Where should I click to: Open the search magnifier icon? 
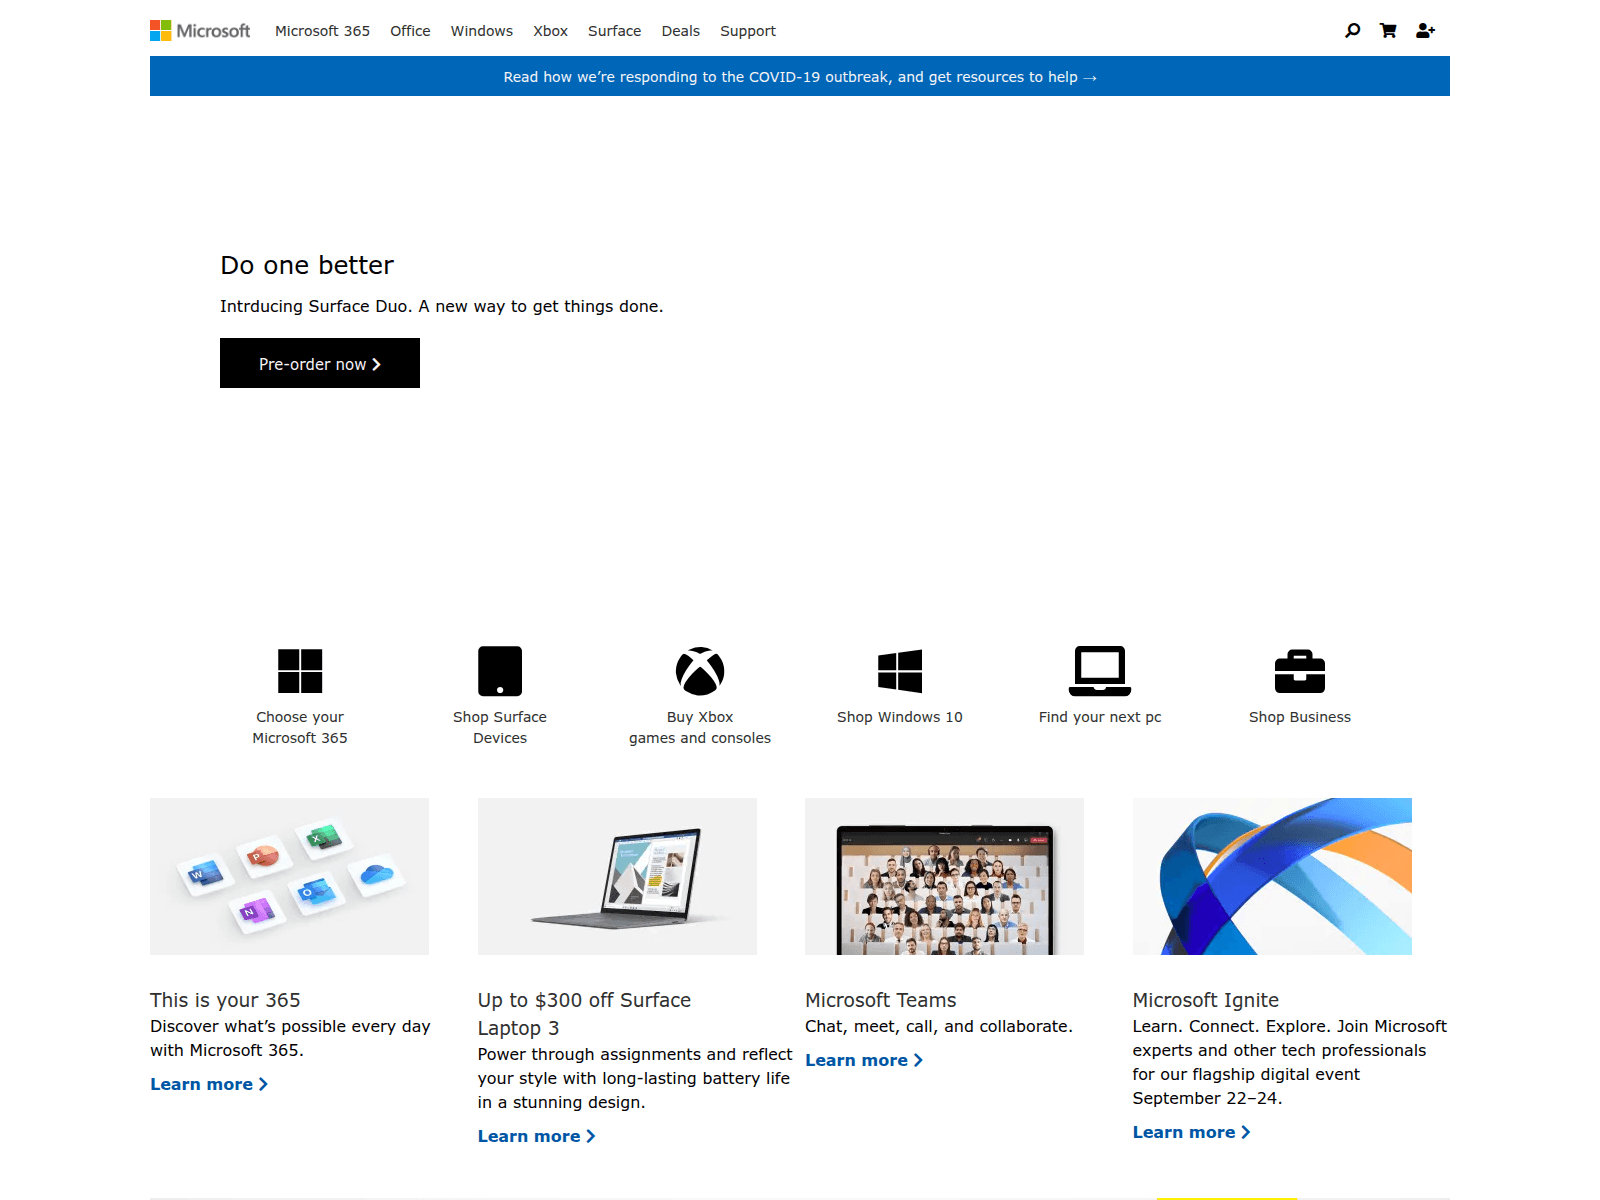pos(1353,31)
